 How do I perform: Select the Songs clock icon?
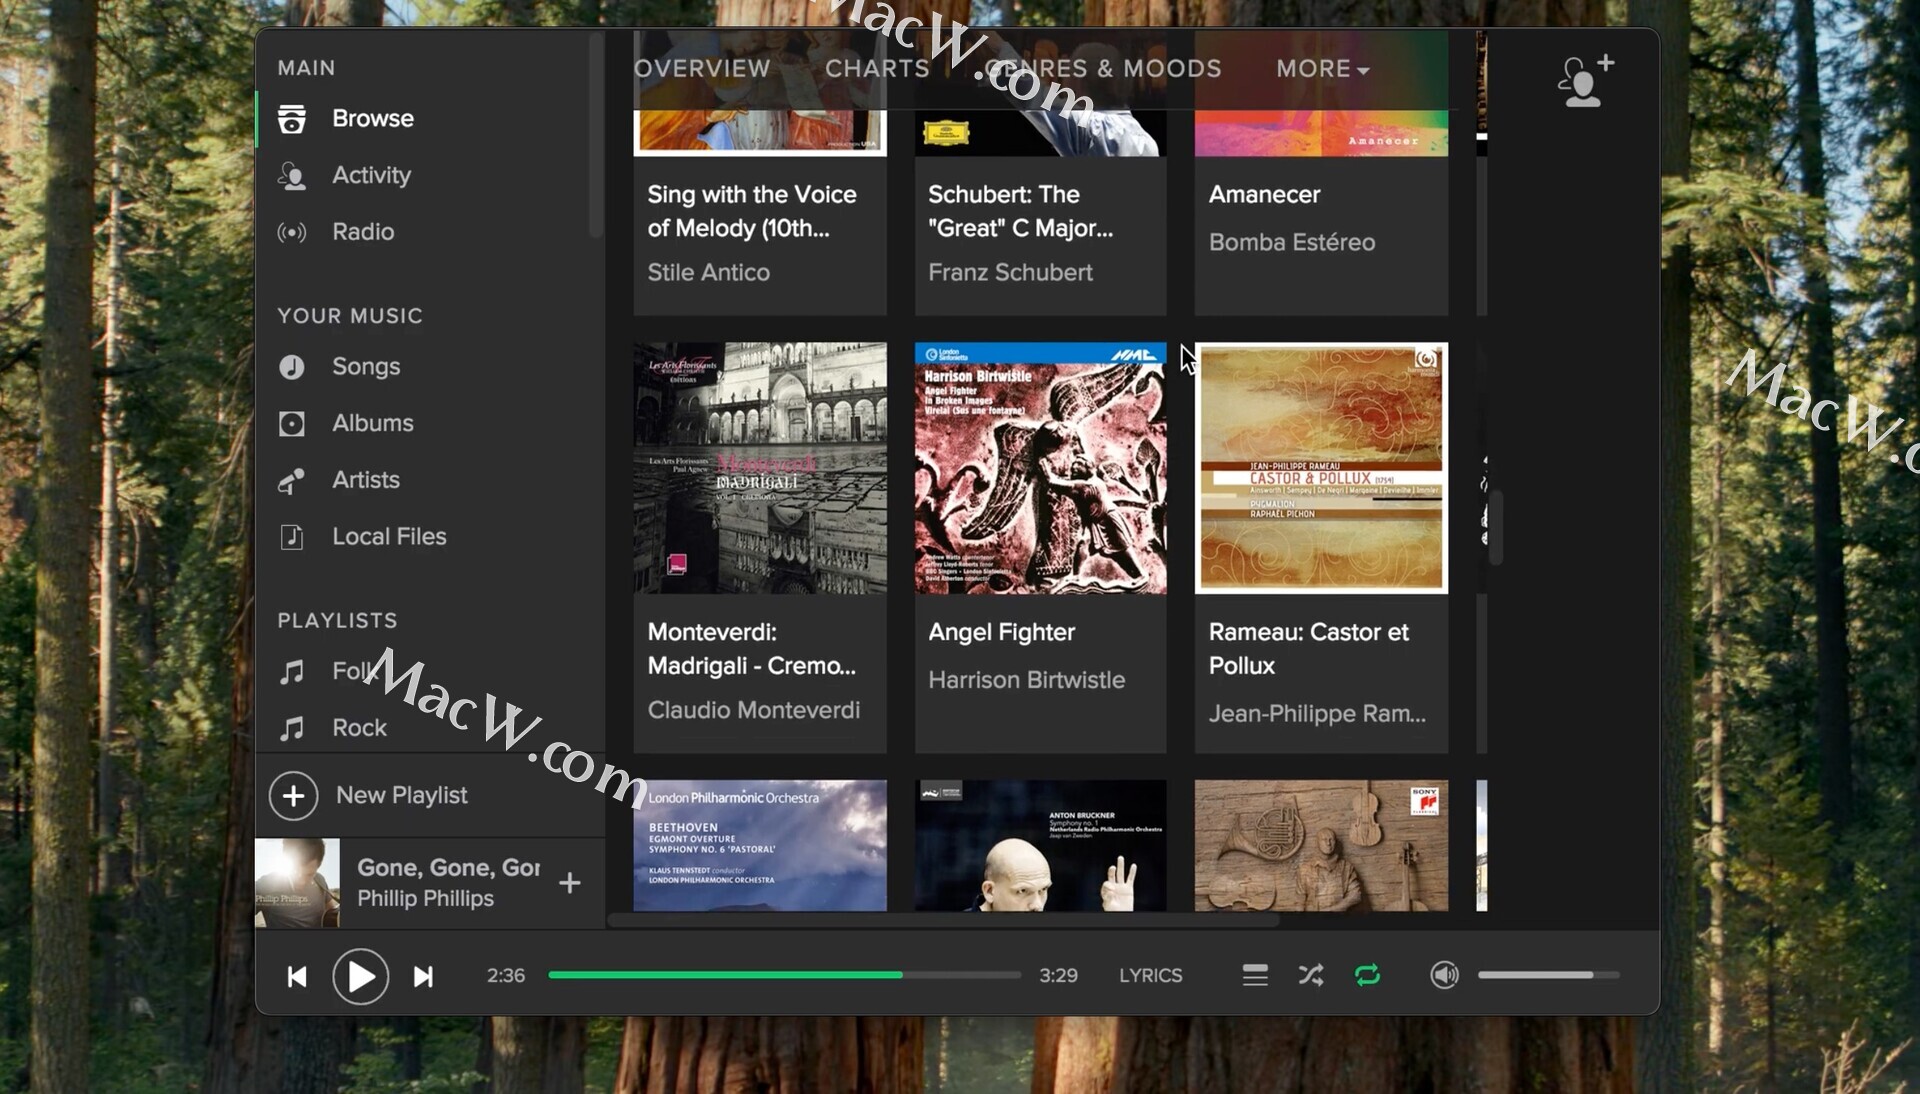(291, 367)
